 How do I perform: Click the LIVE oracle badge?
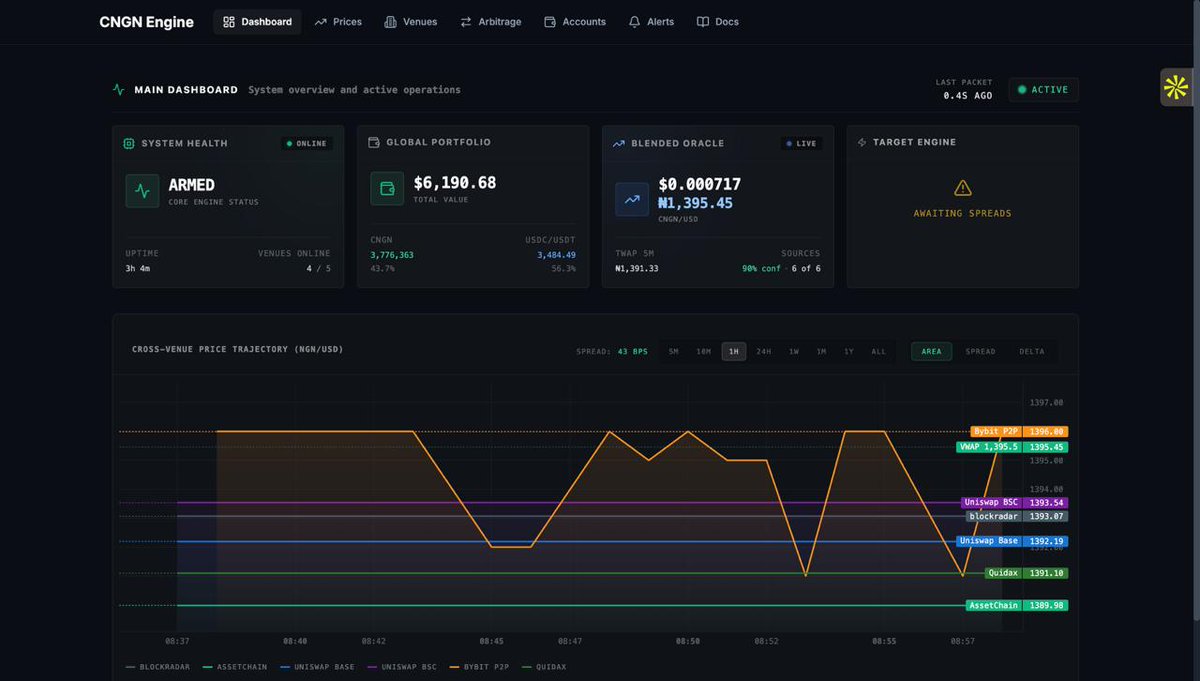coord(801,144)
